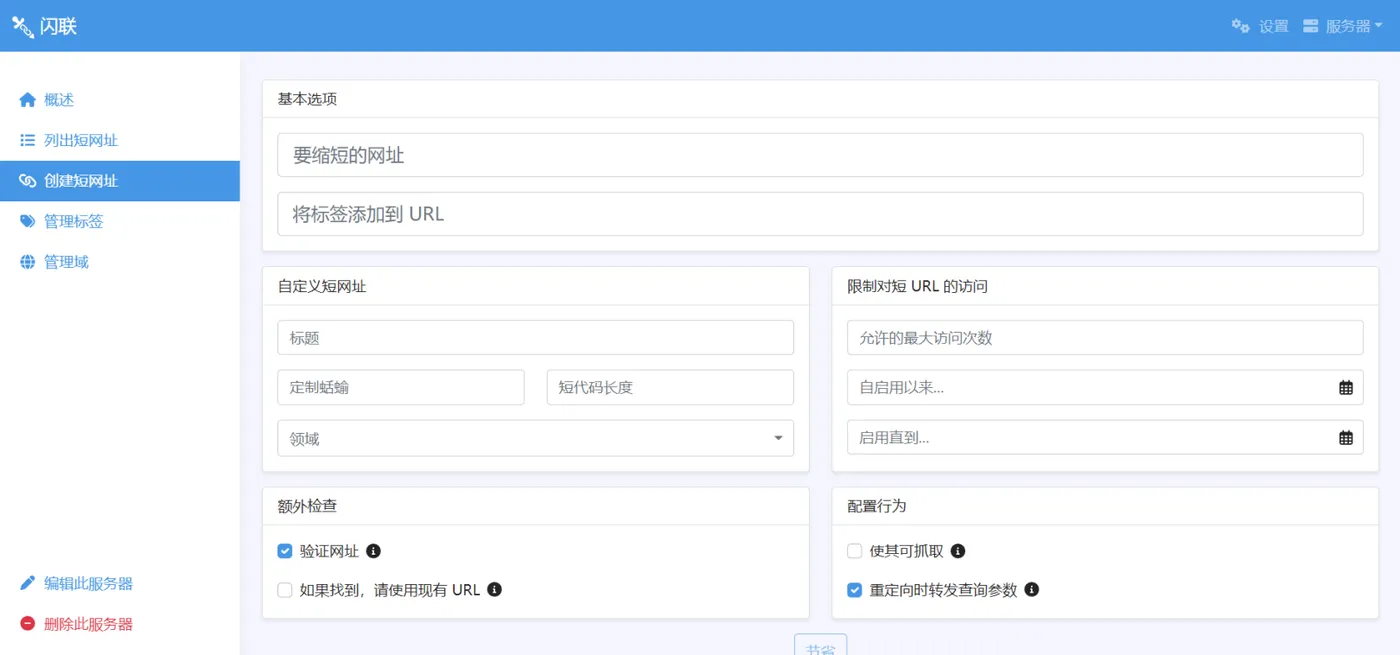Uncheck the 验证网址 checkbox
The width and height of the screenshot is (1400, 655).
(x=285, y=551)
